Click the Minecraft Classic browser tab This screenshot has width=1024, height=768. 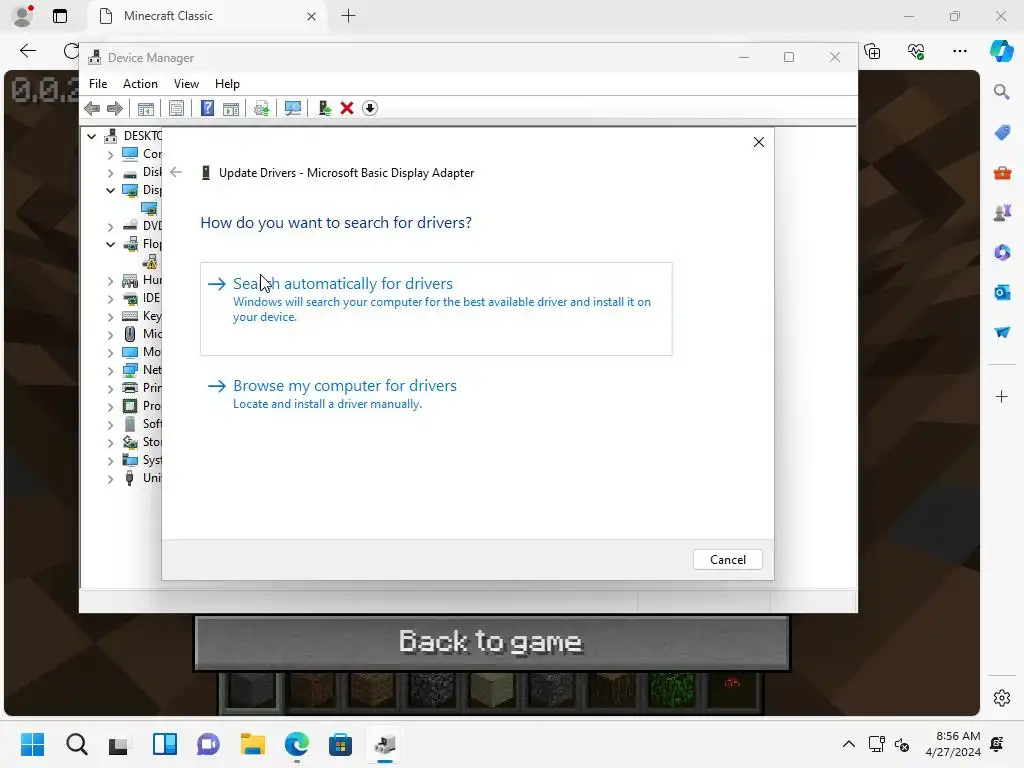click(x=208, y=16)
